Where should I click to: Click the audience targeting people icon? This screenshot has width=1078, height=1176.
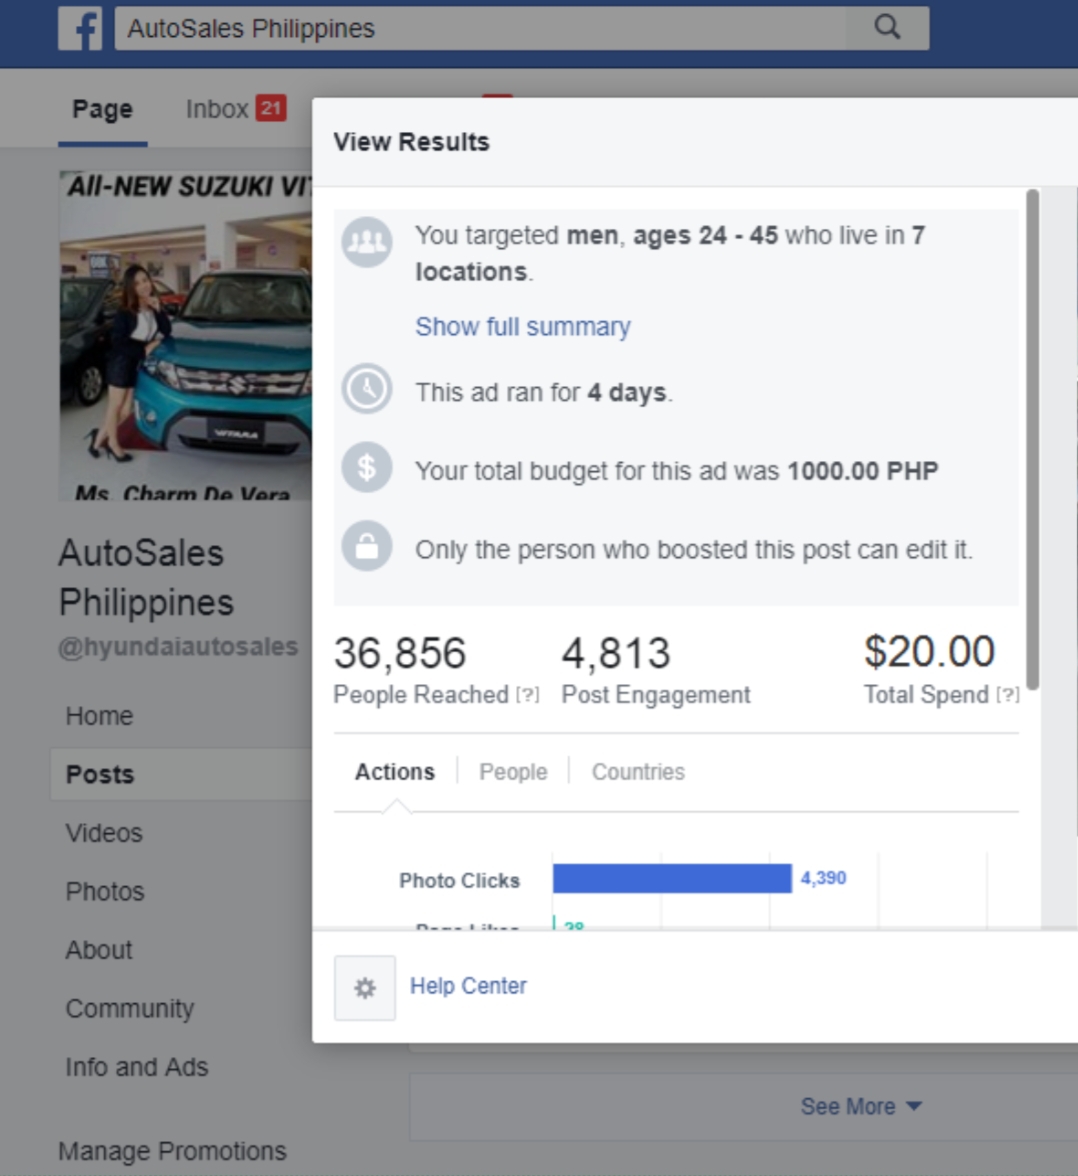point(366,242)
